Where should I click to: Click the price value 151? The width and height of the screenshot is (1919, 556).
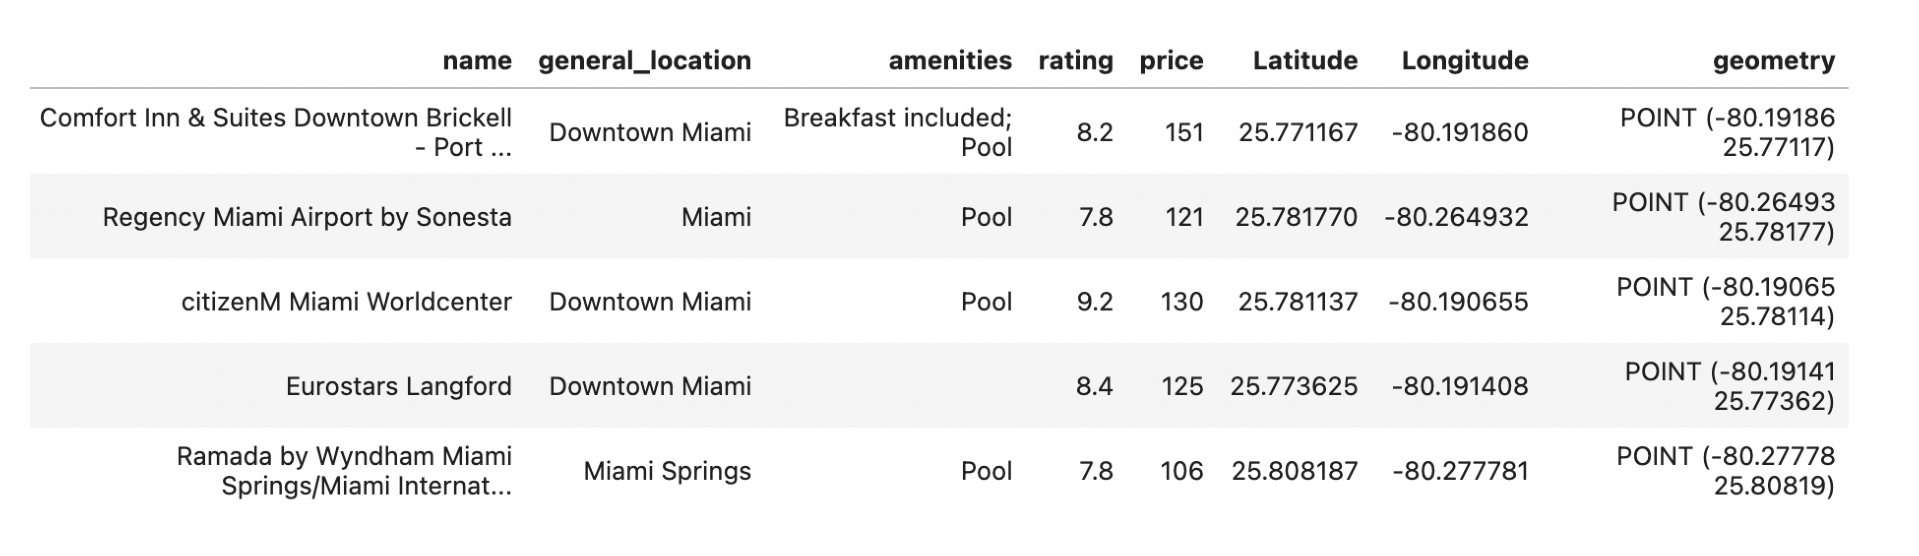1183,132
